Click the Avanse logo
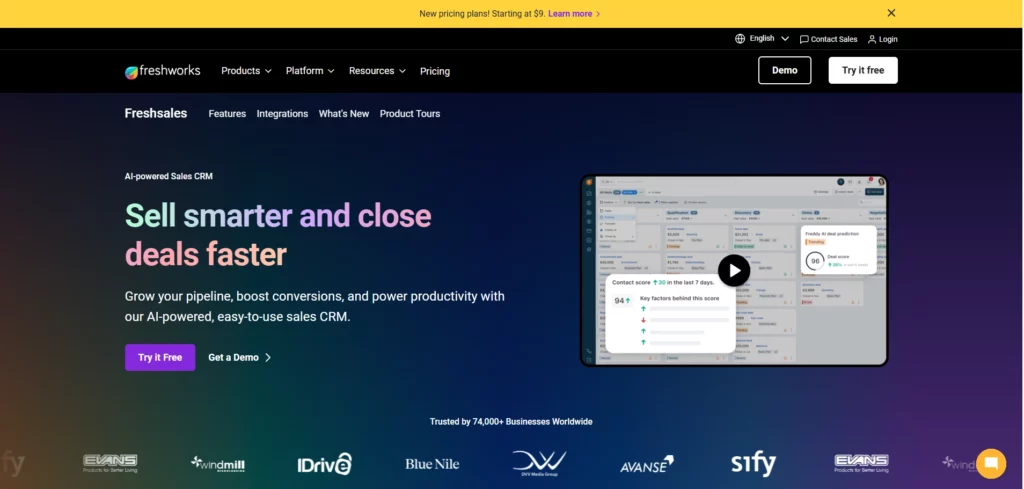1024x489 pixels. coord(647,464)
